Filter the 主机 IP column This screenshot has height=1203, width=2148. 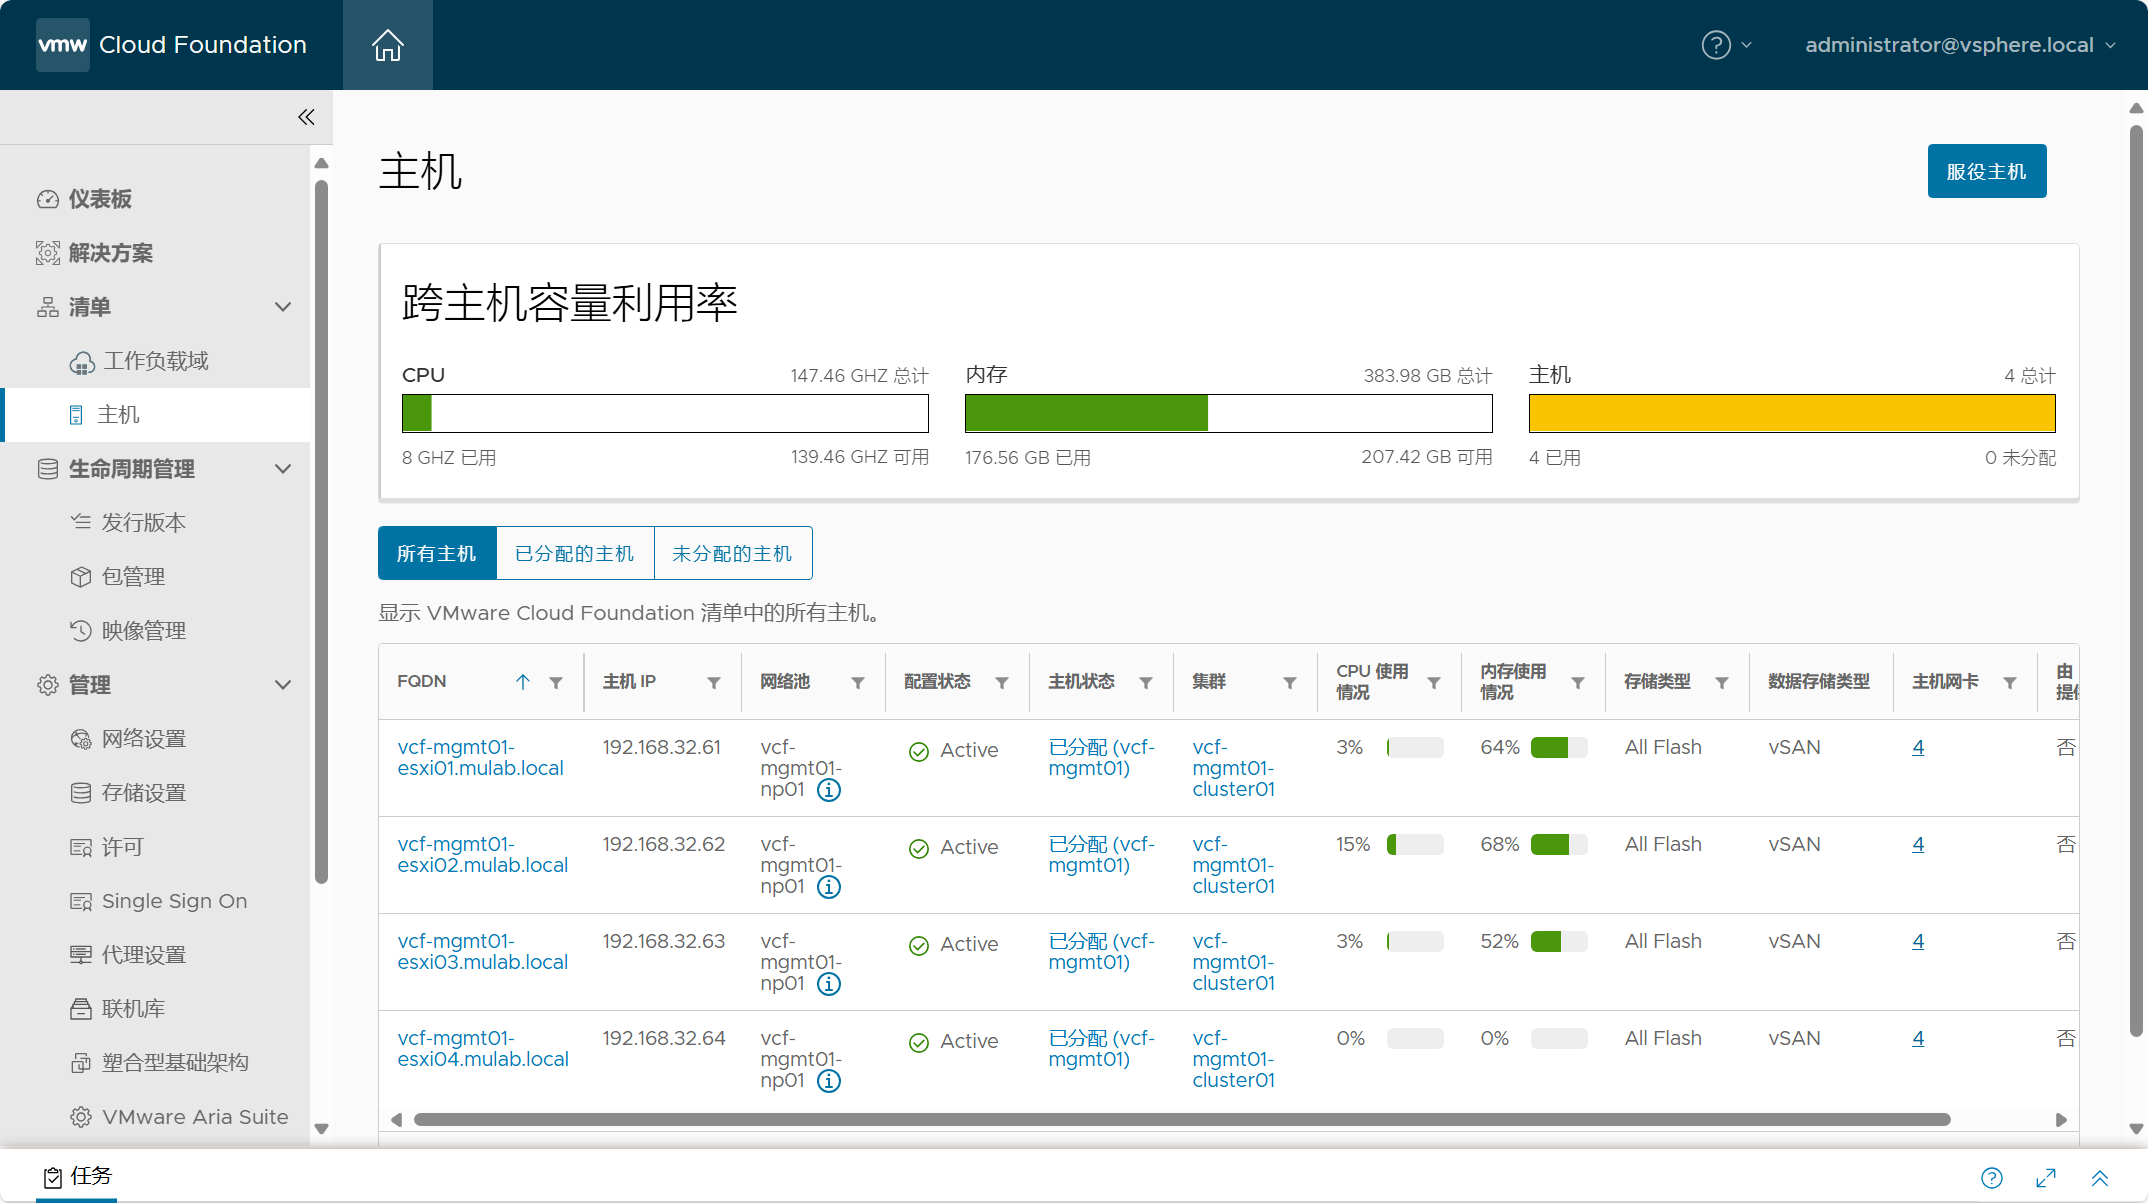click(x=714, y=682)
